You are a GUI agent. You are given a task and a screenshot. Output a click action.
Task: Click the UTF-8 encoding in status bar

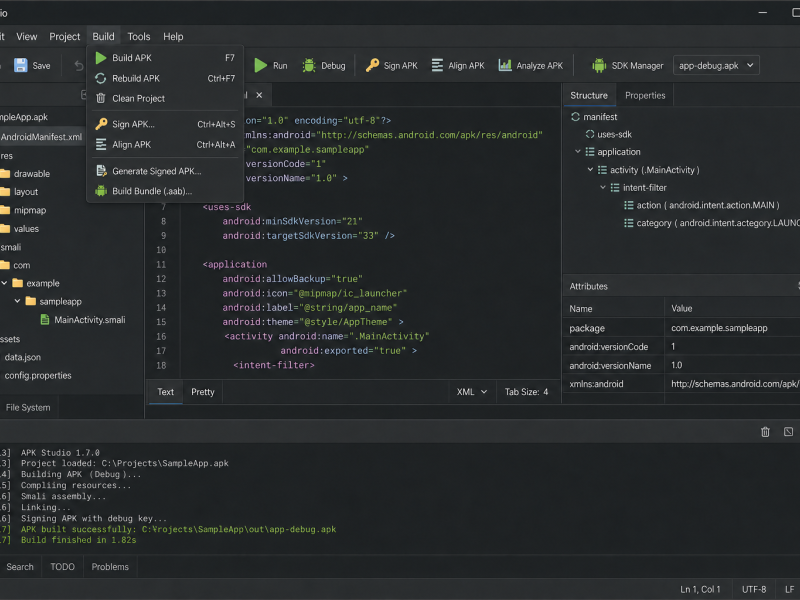754,589
